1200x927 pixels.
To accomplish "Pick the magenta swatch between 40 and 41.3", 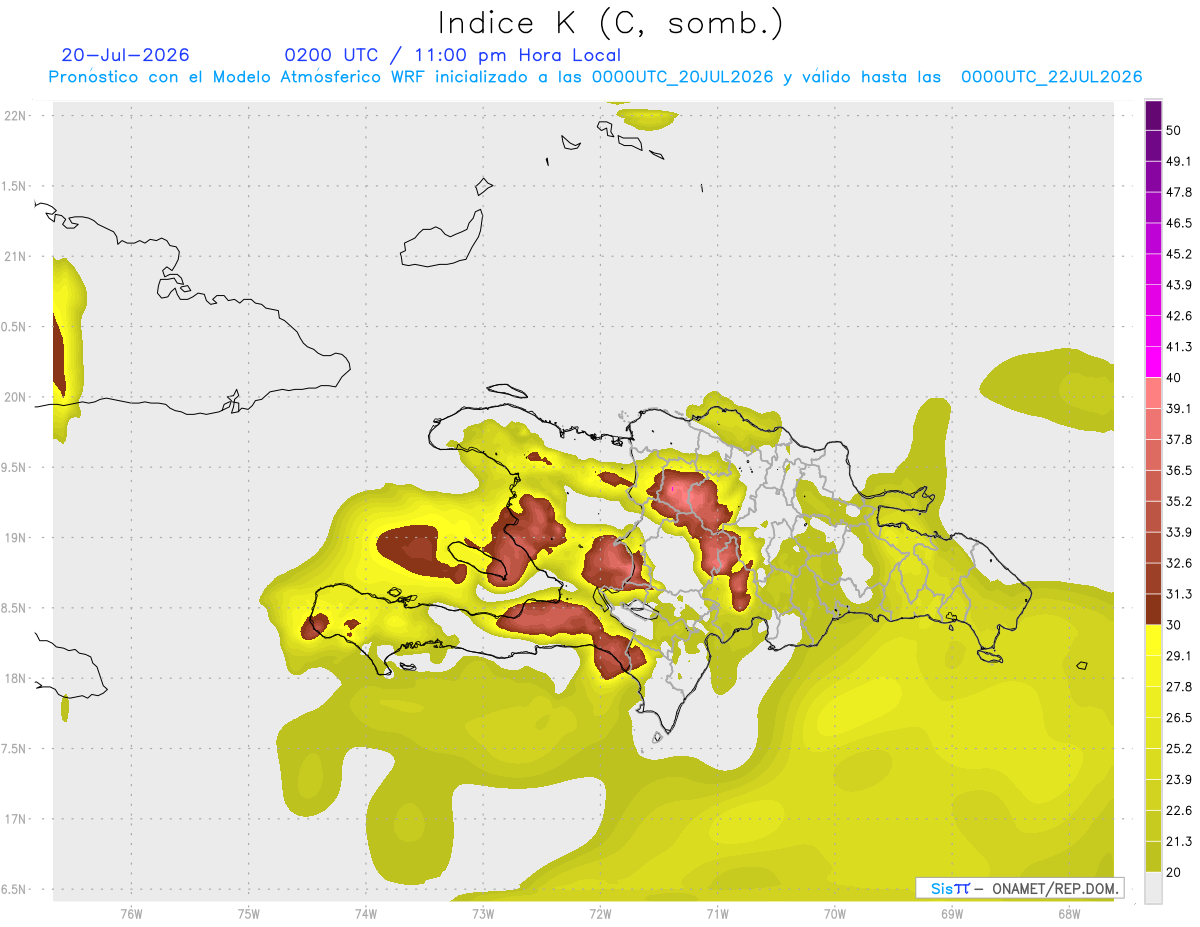I will (1153, 362).
